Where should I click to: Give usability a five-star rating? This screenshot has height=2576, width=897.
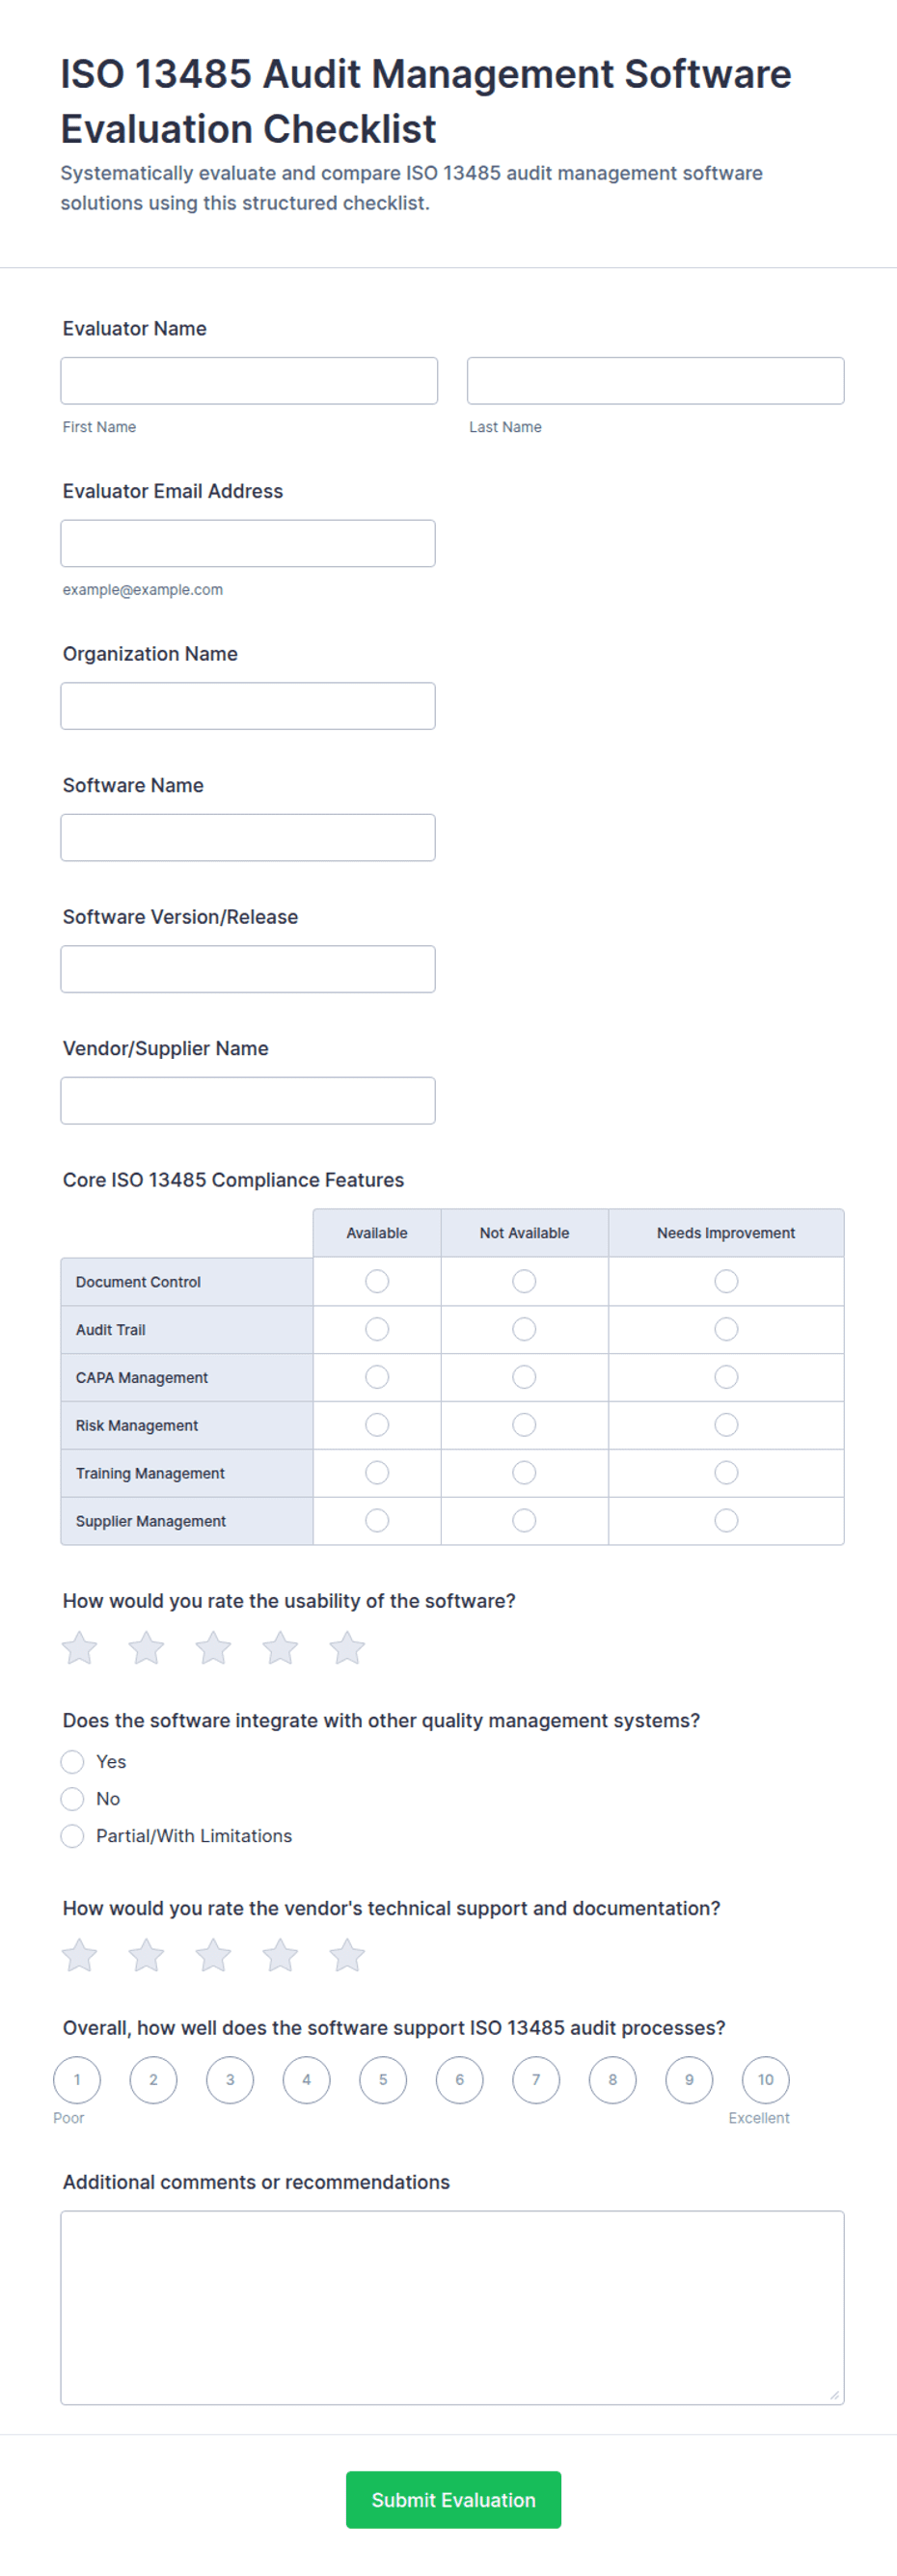[x=347, y=1647]
